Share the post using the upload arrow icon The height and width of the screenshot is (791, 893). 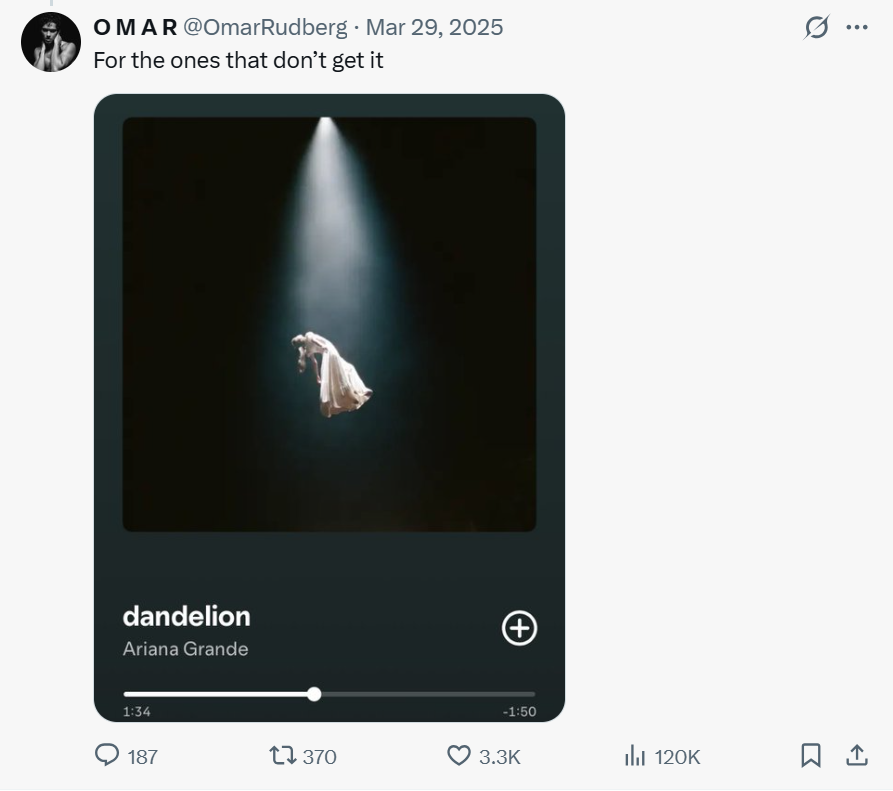[x=857, y=755]
